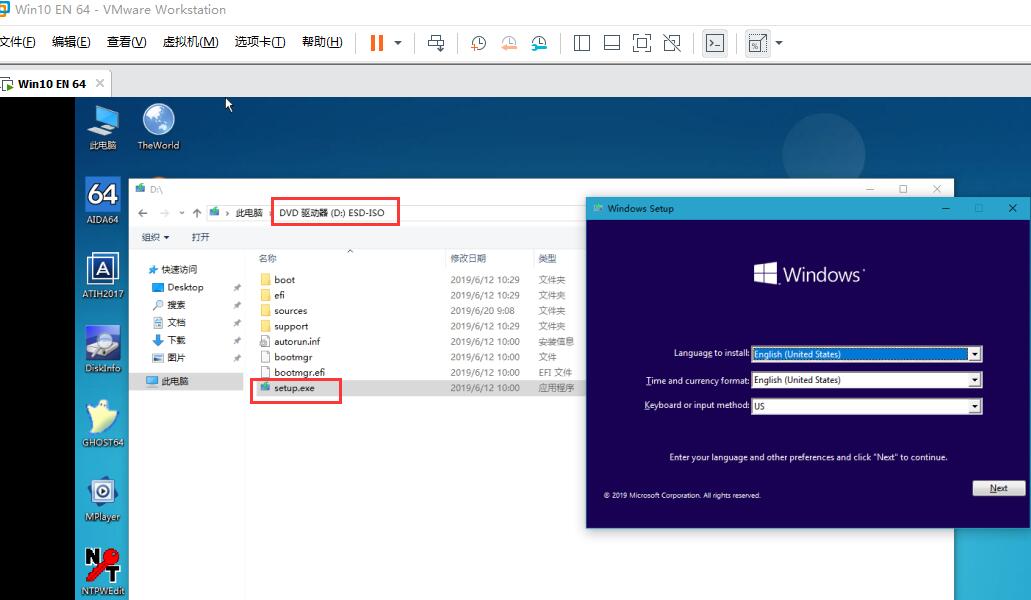Click 此电脑 in the address bar

(x=249, y=213)
